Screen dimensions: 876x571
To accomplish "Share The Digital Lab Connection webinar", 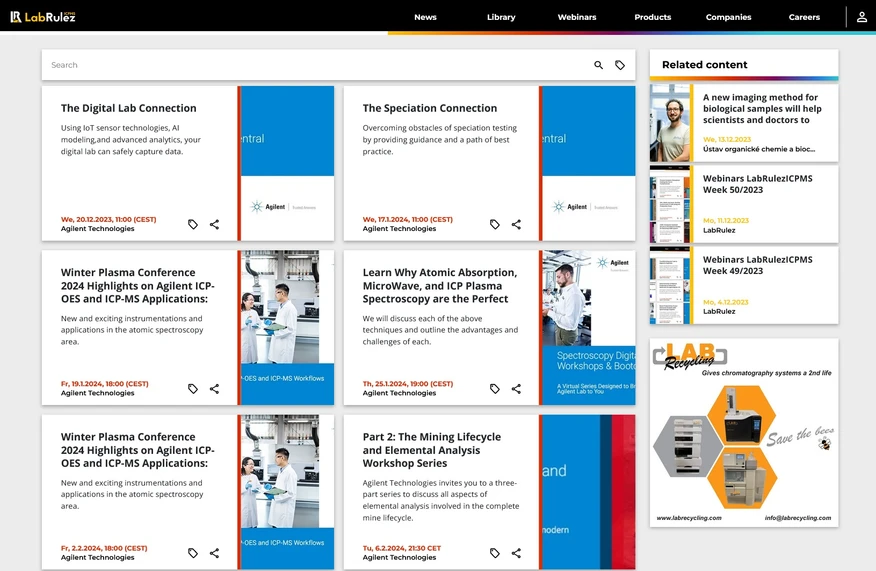I will pos(215,224).
